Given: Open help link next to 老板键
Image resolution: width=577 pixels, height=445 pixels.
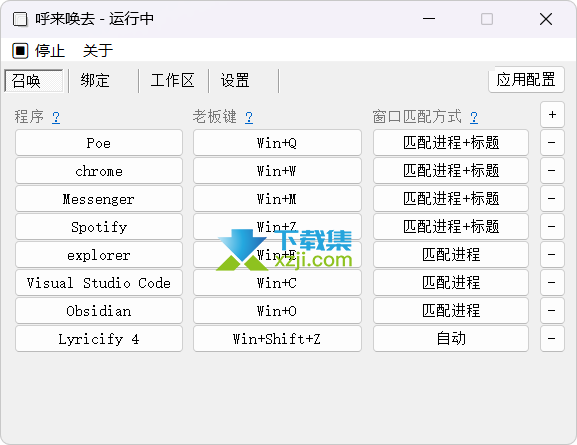Looking at the screenshot, I should coord(249,117).
